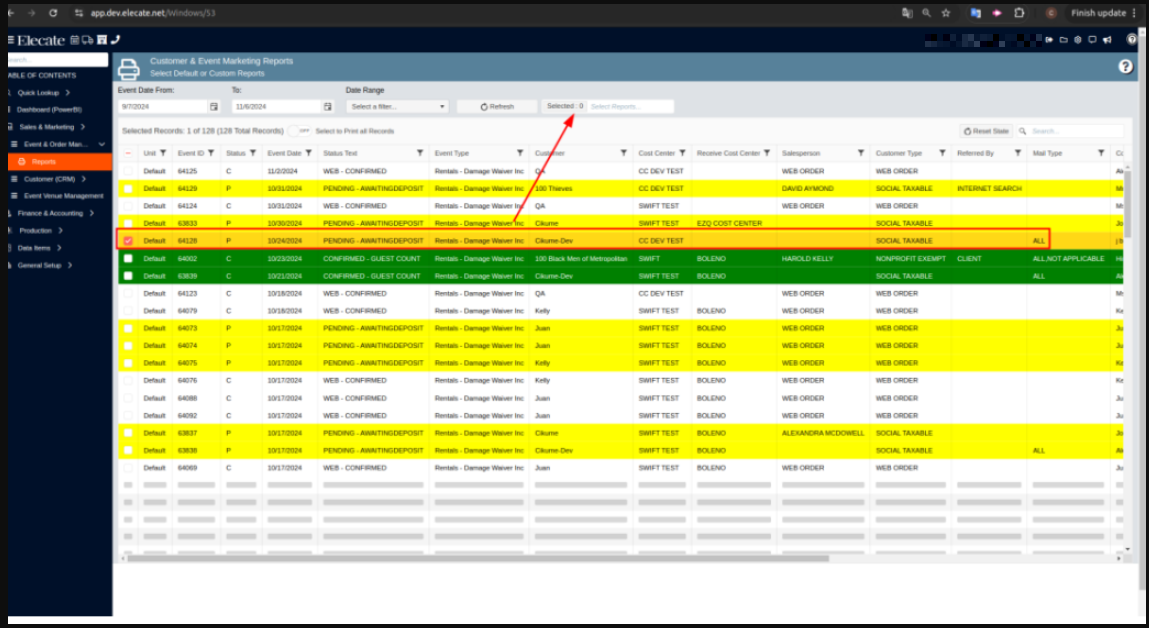This screenshot has height=628, width=1149.
Task: Toggle the Select to Print all Records switch
Action: 299,131
